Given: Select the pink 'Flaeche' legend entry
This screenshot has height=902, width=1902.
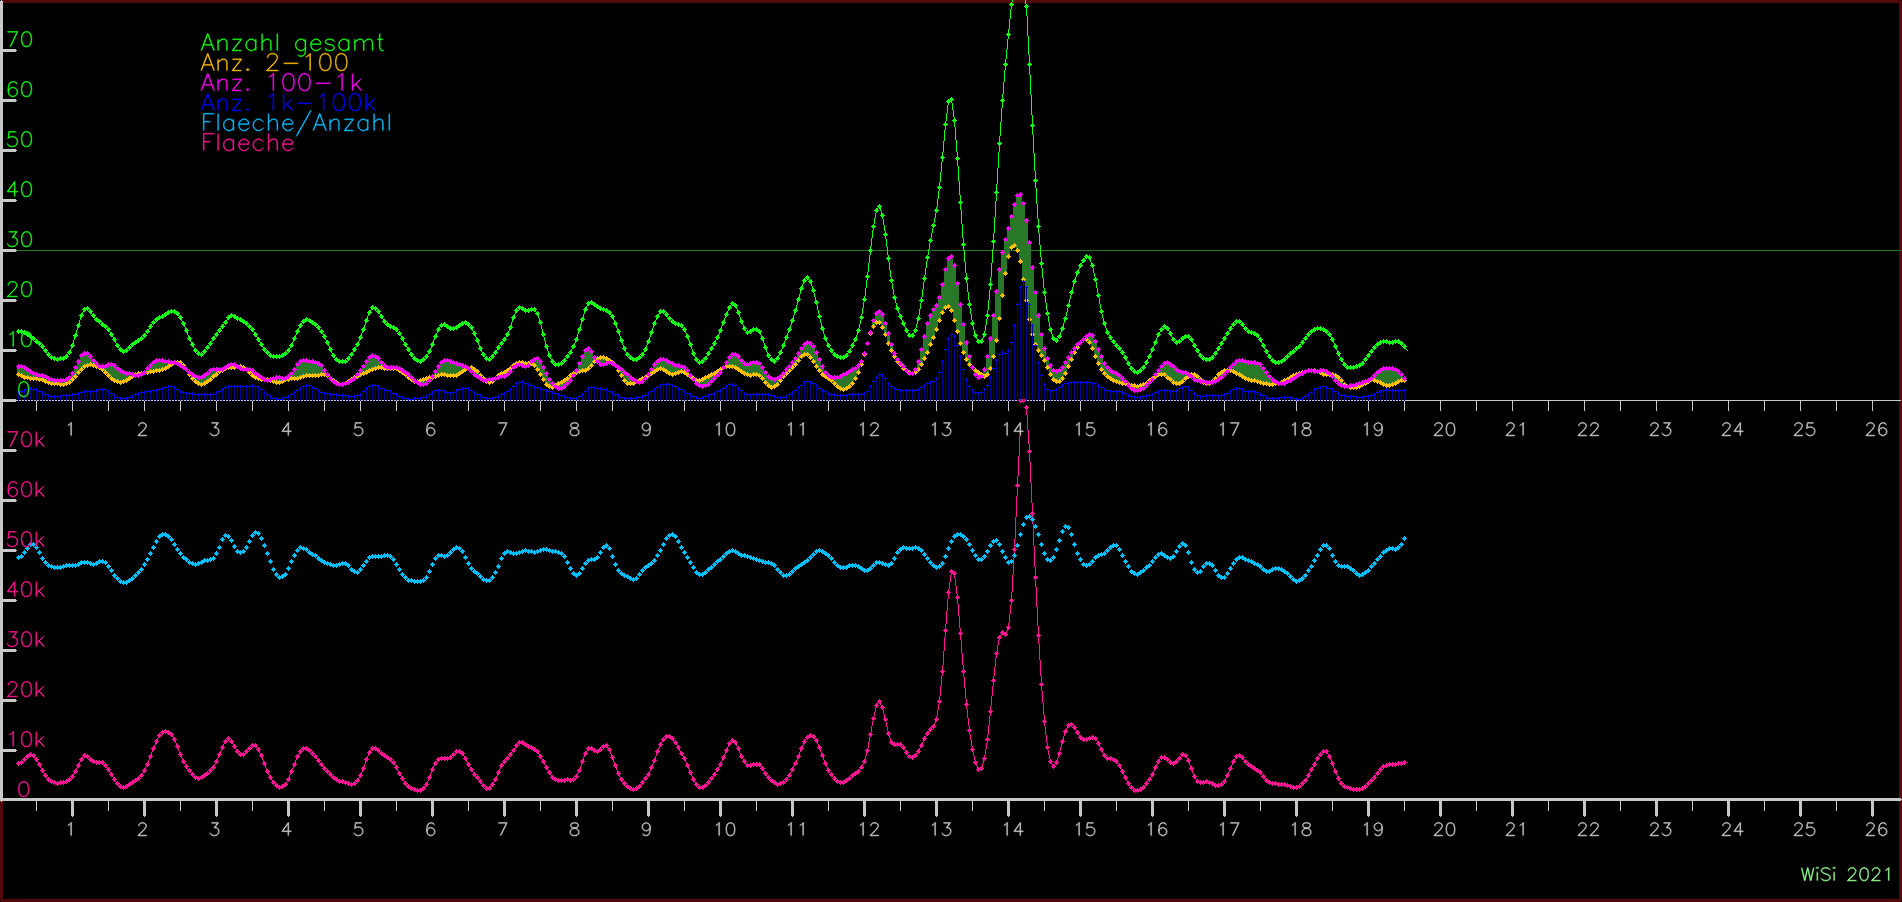Looking at the screenshot, I should (247, 143).
